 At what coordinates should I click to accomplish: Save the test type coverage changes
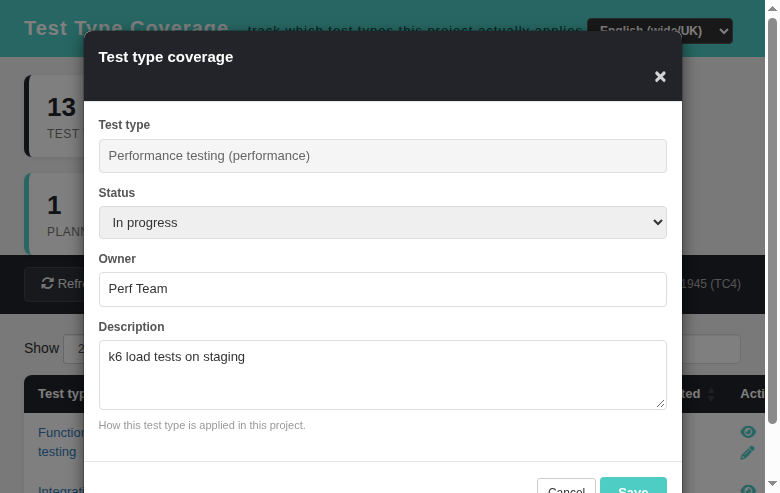(x=633, y=486)
